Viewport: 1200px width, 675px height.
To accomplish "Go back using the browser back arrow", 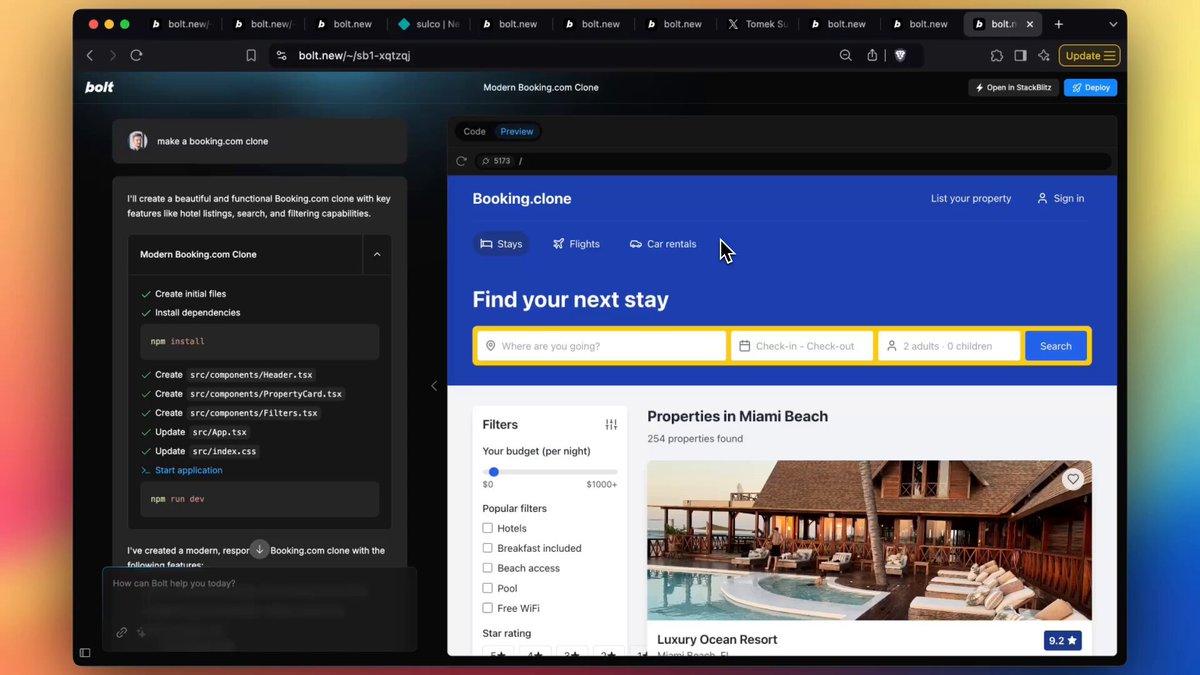I will tap(90, 56).
